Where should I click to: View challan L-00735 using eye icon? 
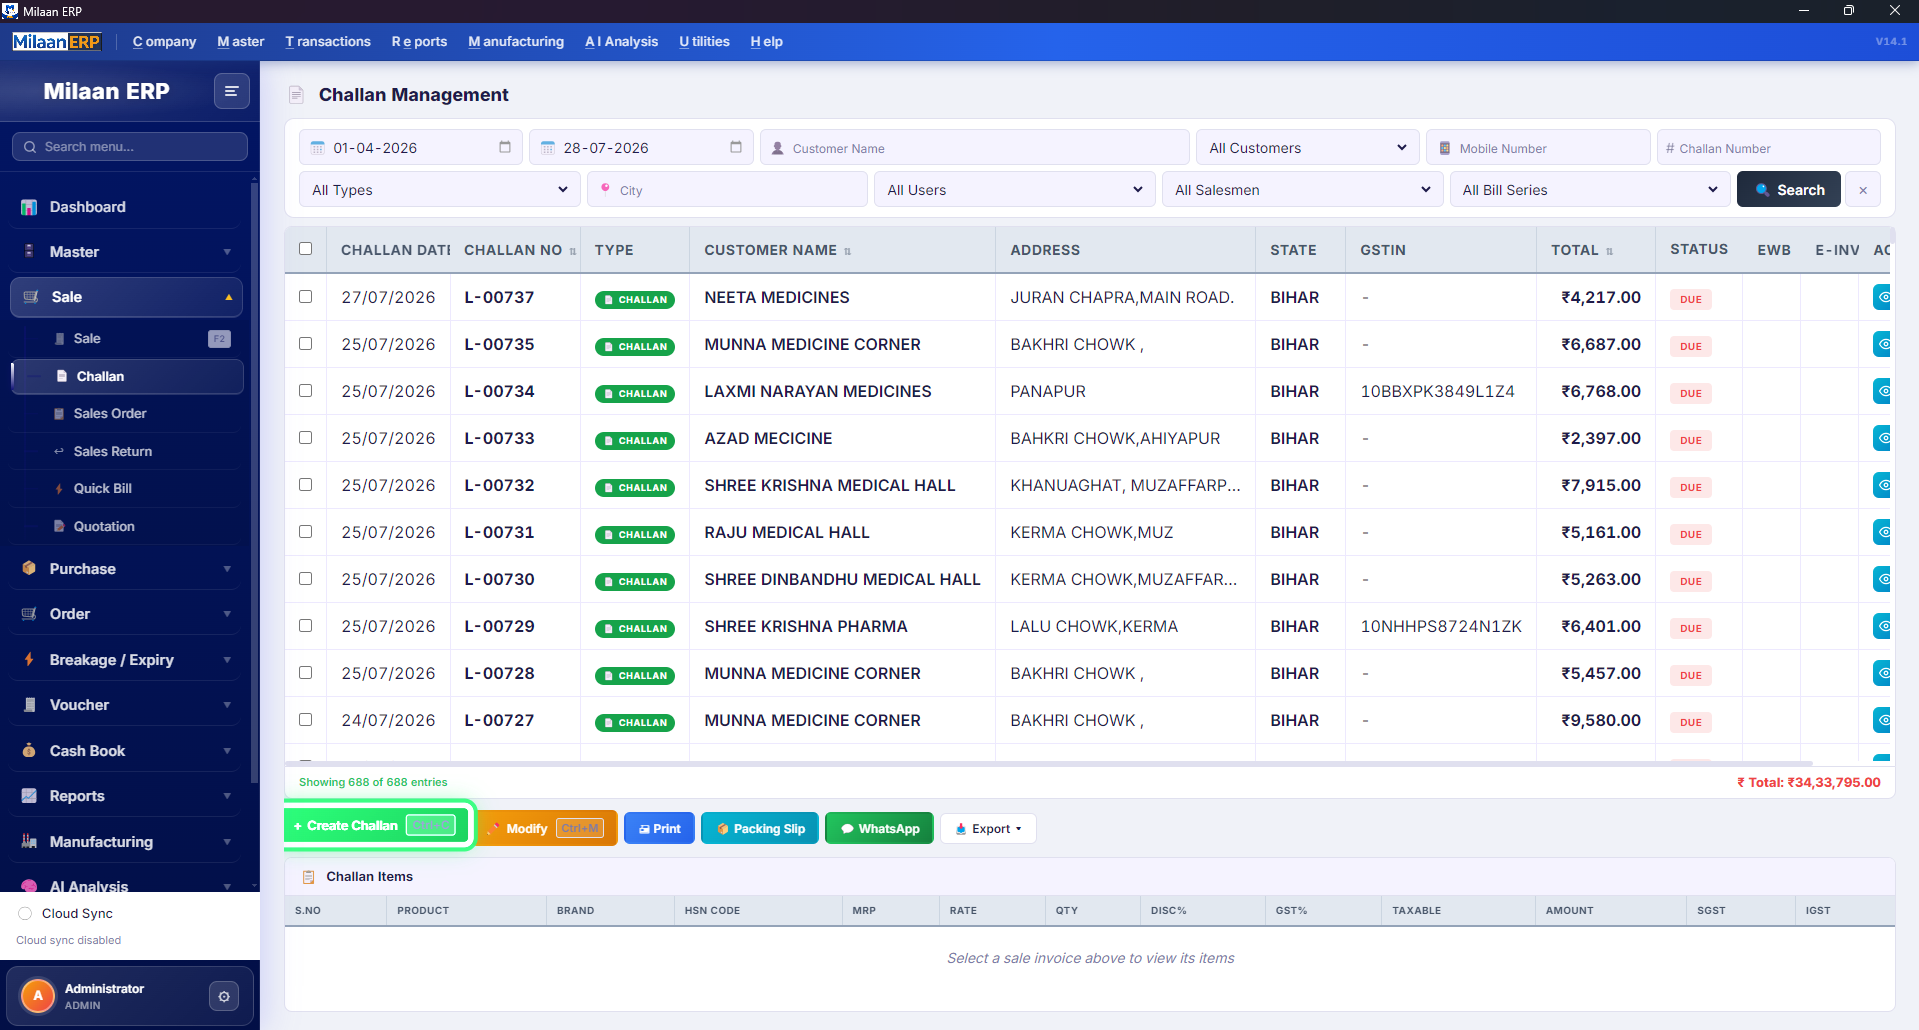pyautogui.click(x=1882, y=344)
